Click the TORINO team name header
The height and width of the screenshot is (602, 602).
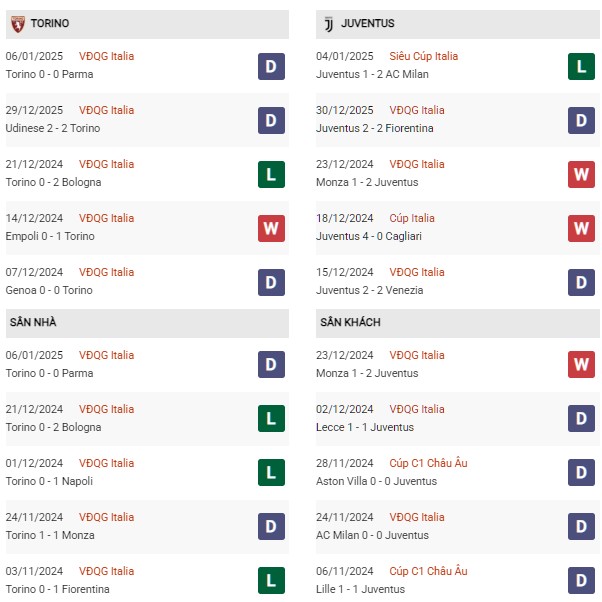point(50,23)
